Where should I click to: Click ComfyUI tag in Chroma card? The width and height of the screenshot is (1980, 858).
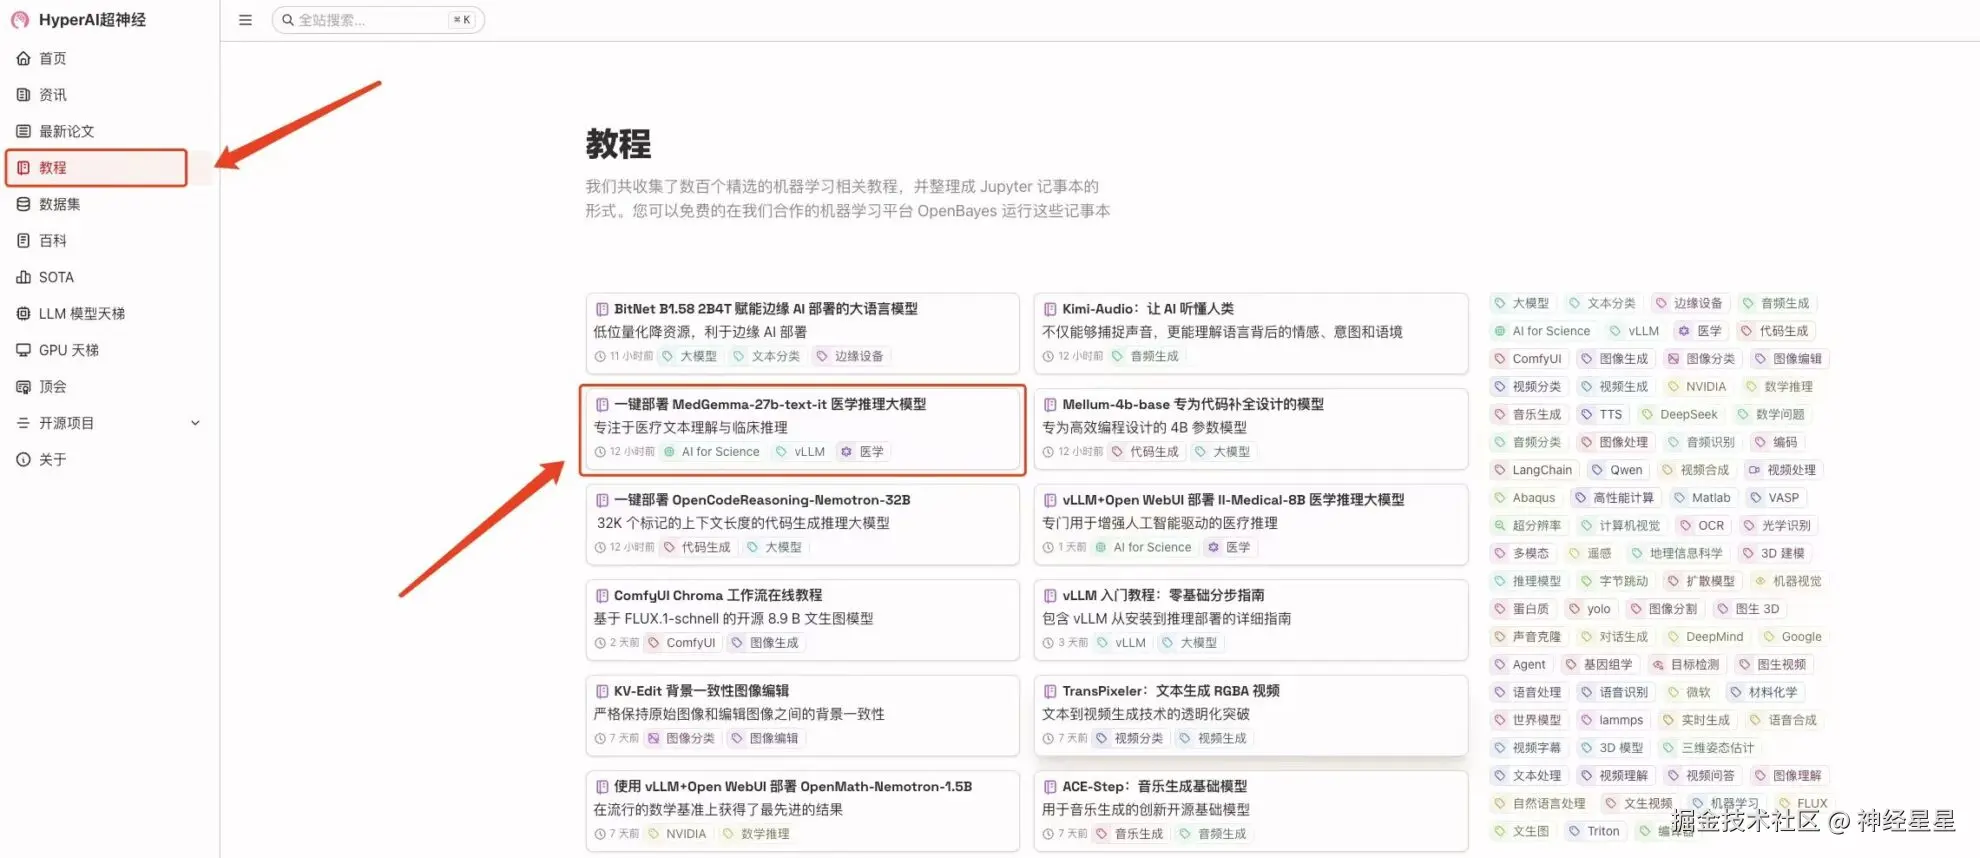click(682, 643)
